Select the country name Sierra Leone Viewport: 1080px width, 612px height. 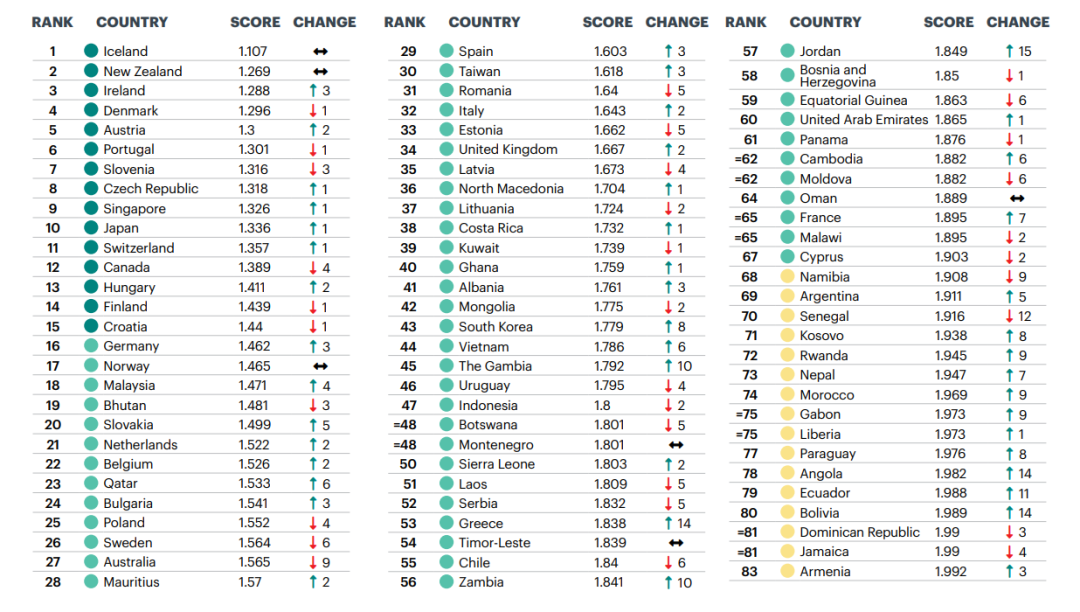(x=497, y=464)
